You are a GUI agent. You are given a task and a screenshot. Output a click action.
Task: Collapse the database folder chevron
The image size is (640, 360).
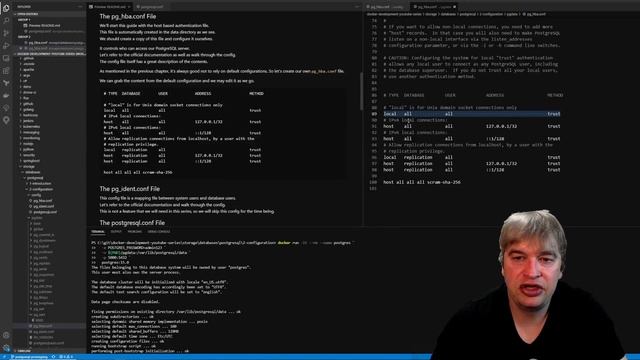23,172
